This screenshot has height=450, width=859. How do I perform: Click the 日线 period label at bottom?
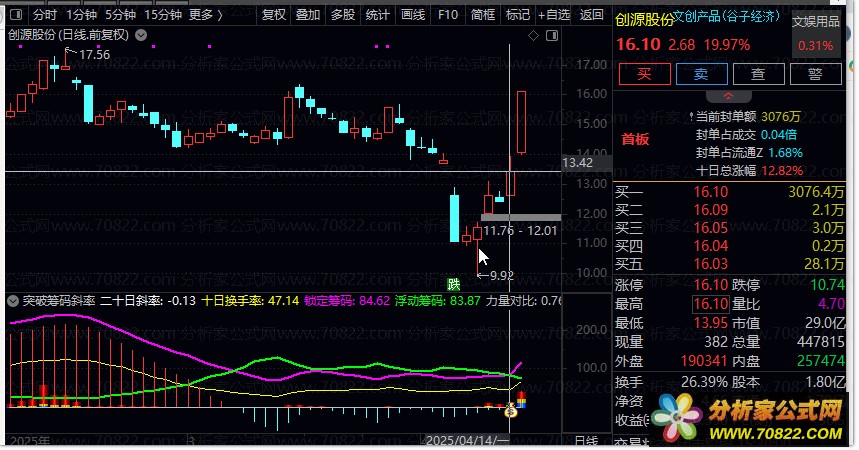click(x=586, y=440)
